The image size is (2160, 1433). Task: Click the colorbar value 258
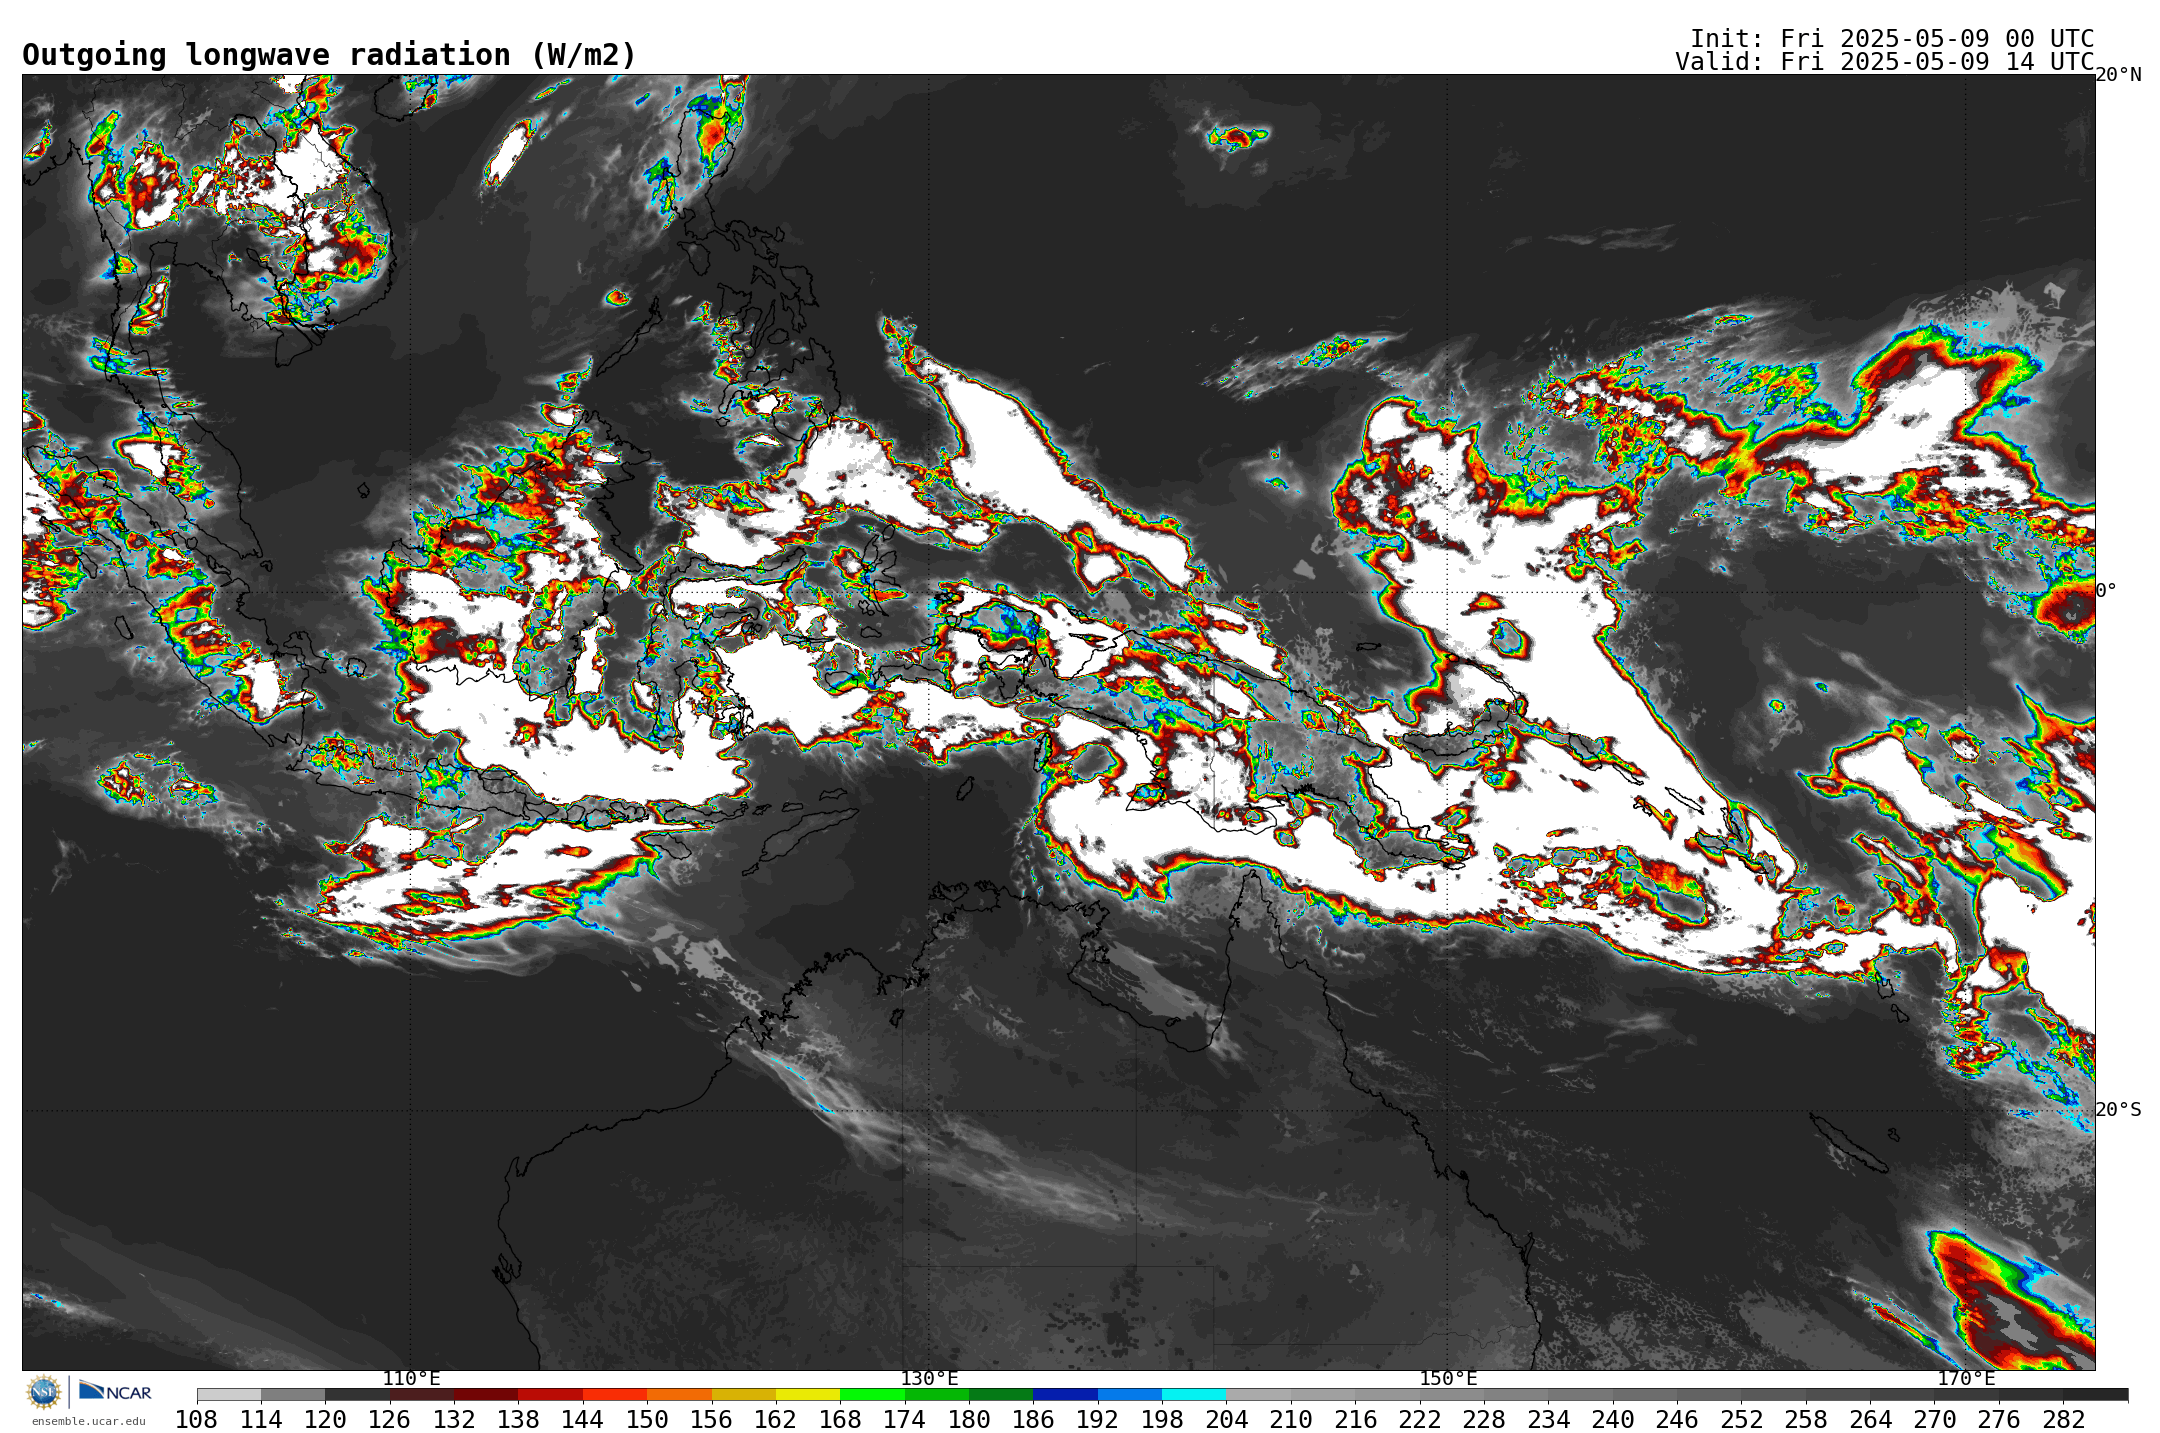(1806, 1419)
